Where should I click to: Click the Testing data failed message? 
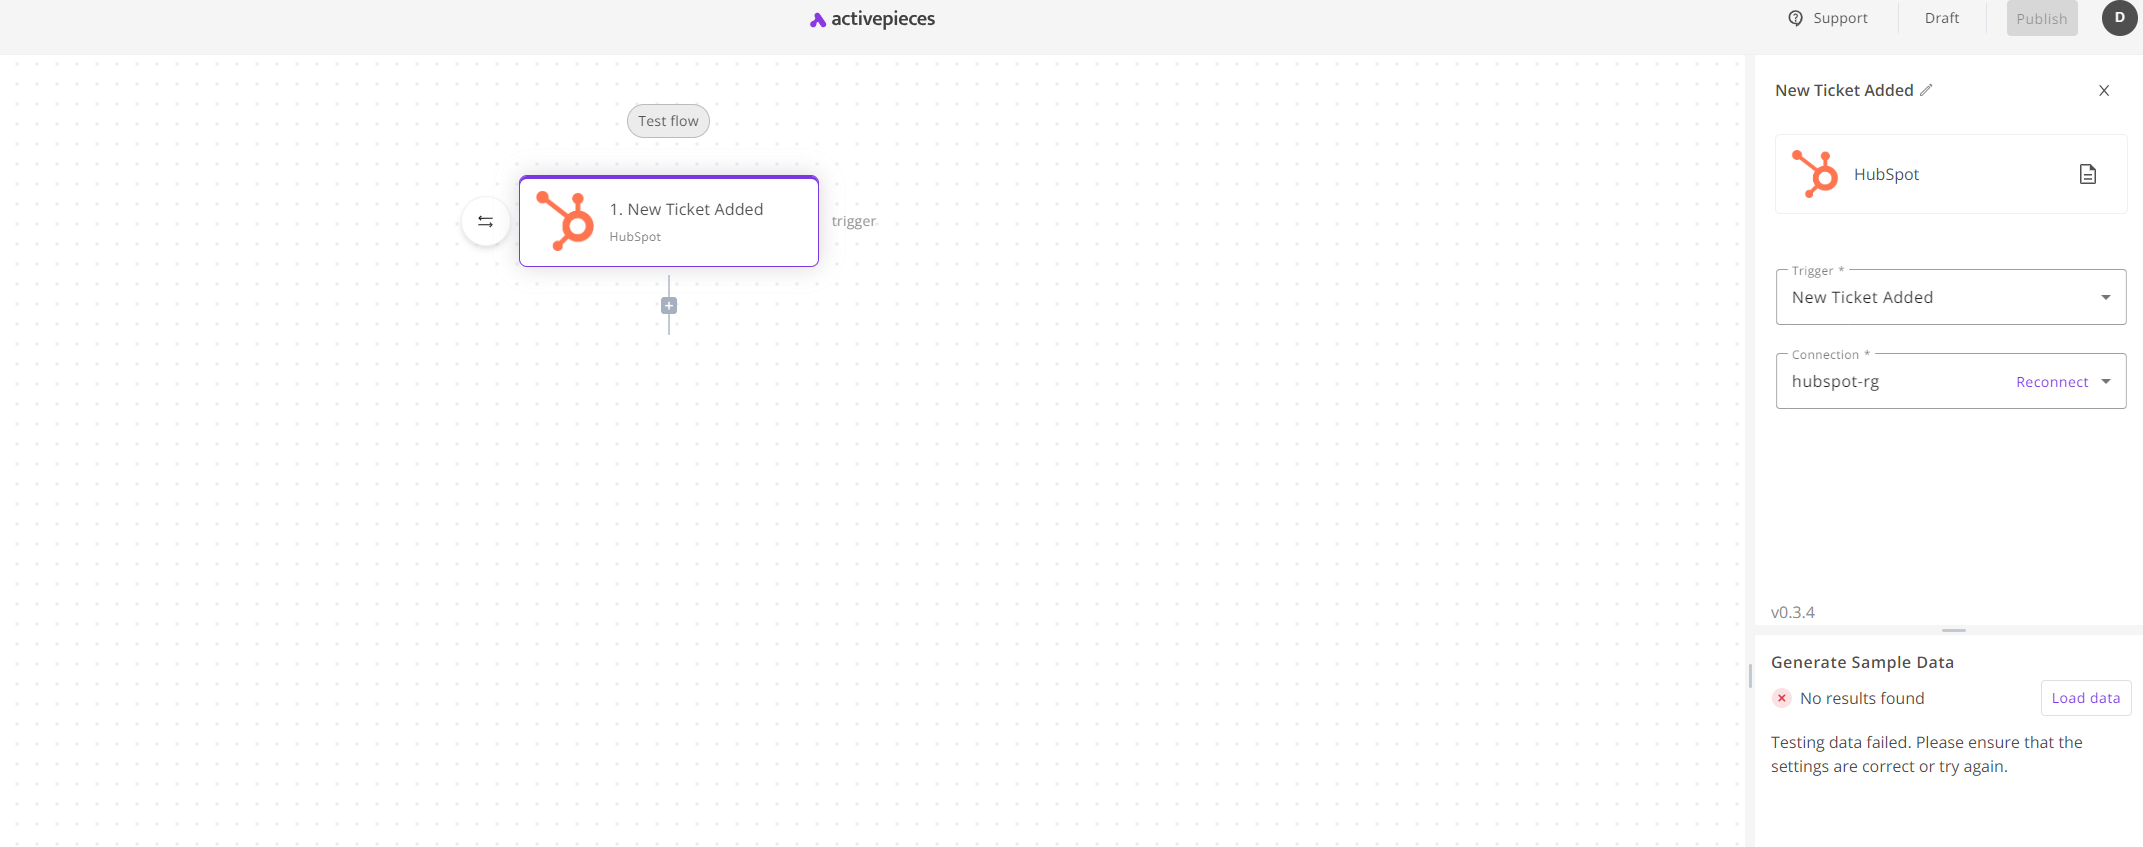[1927, 754]
